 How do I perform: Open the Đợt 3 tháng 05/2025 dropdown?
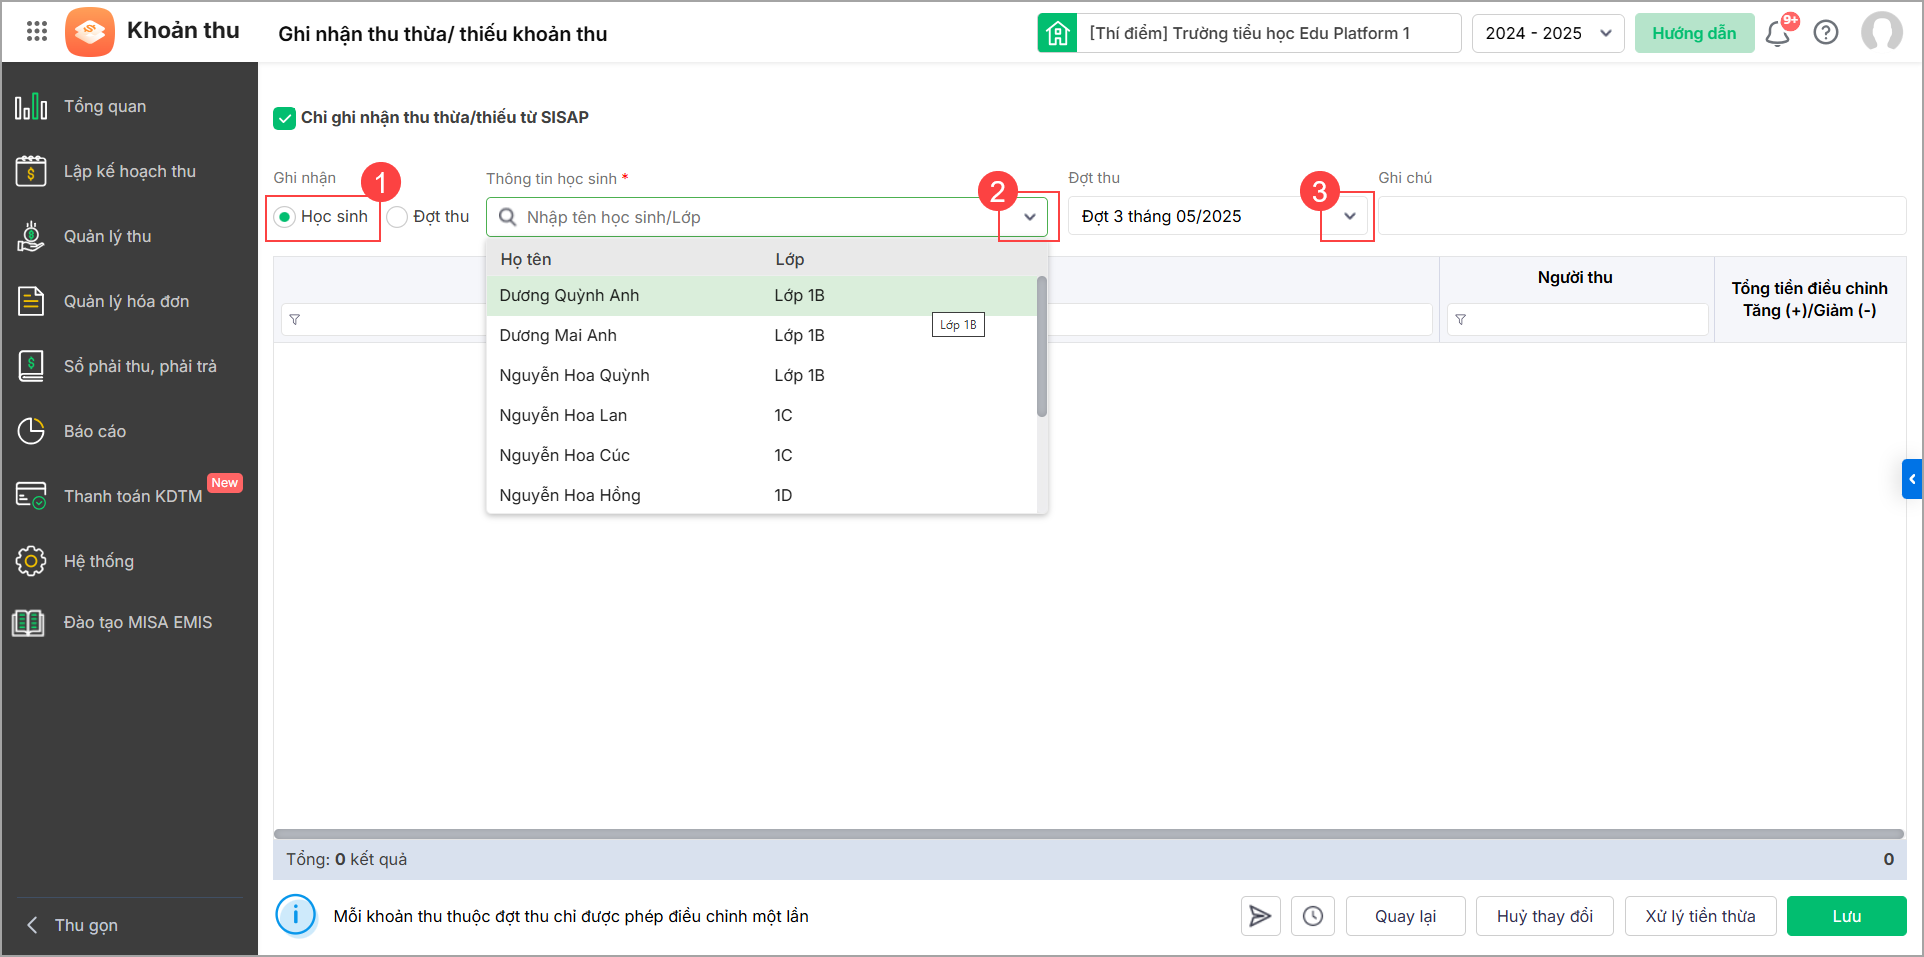point(1349,216)
